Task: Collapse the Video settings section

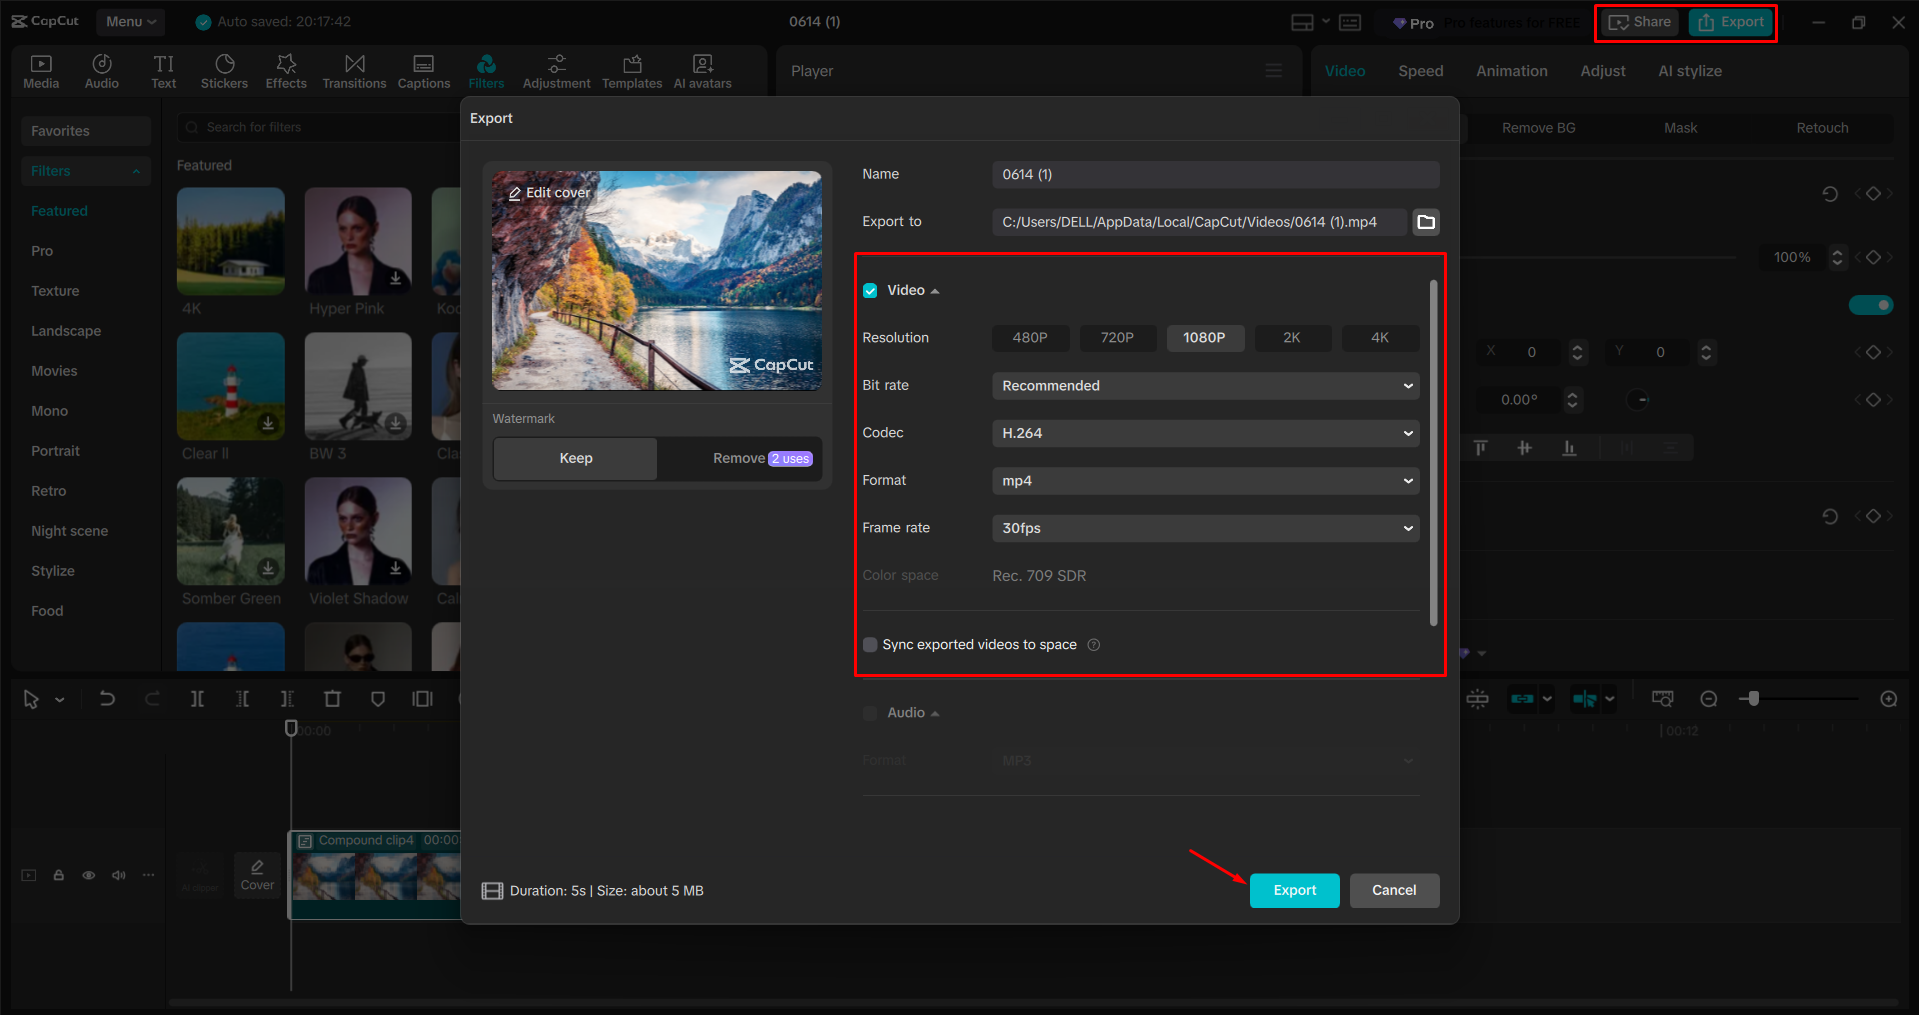Action: 936,290
